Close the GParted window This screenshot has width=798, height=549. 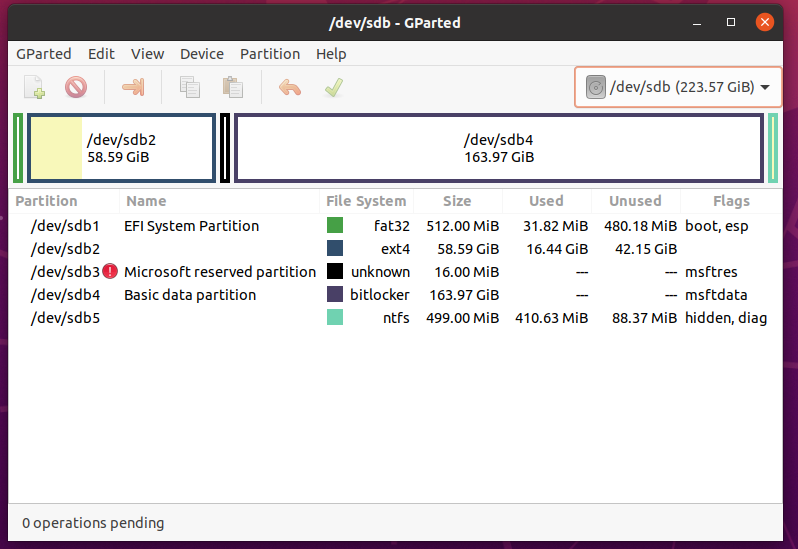point(764,22)
